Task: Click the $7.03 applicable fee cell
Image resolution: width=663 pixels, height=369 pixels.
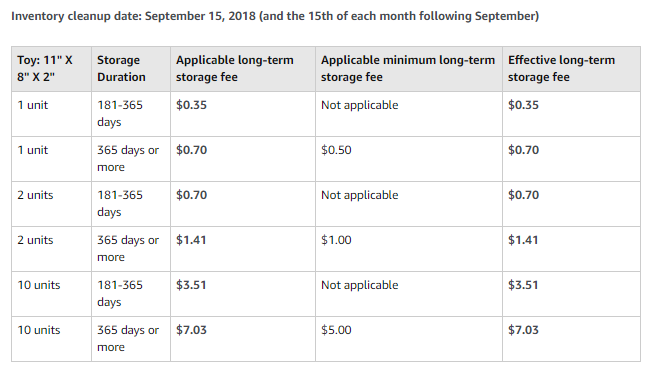Action: [x=243, y=339]
